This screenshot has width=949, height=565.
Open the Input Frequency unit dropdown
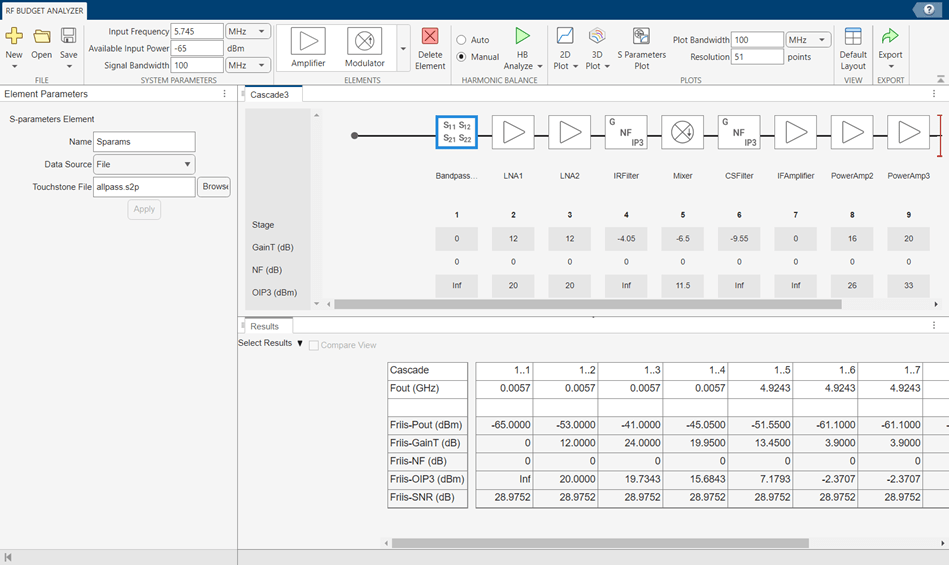248,32
